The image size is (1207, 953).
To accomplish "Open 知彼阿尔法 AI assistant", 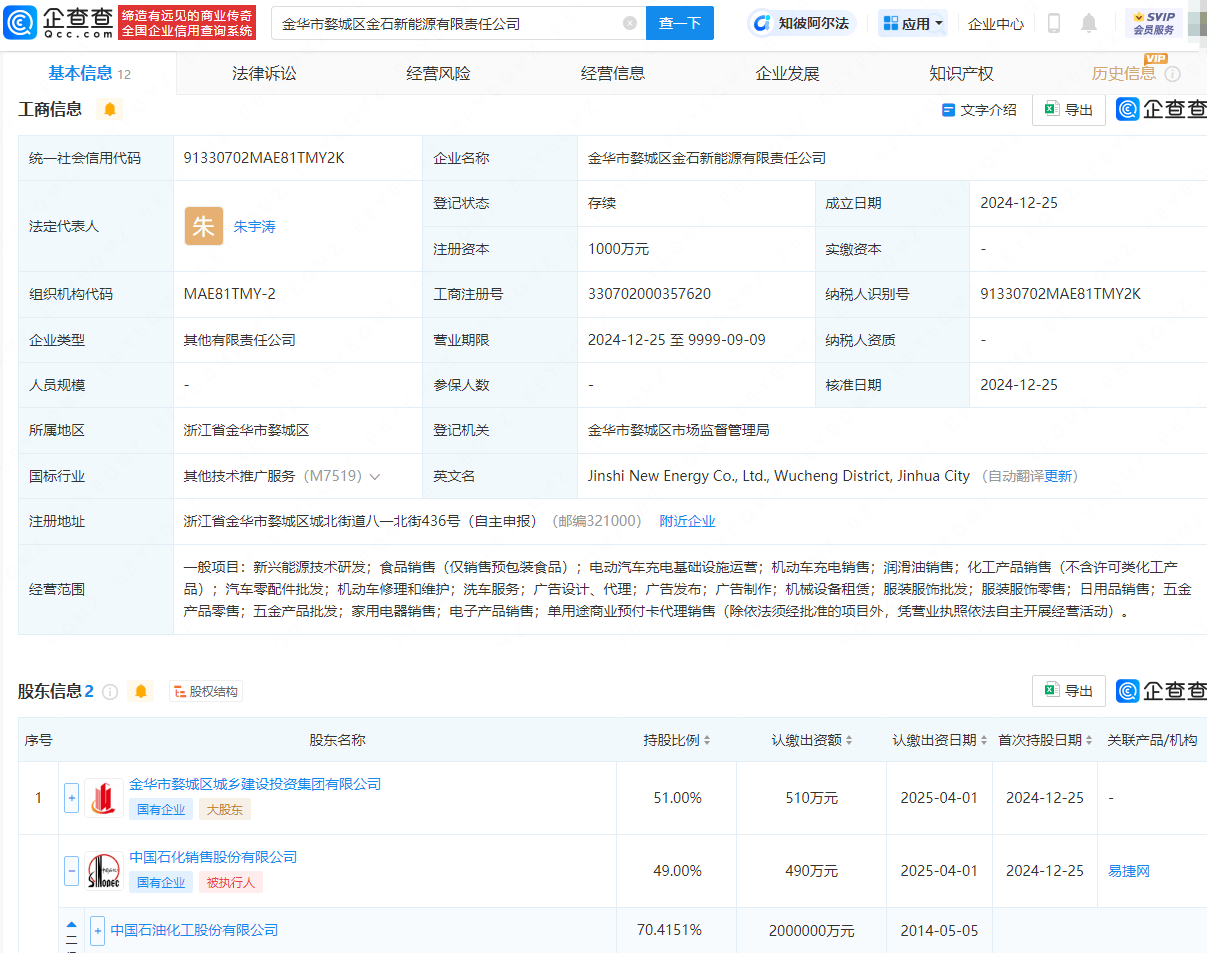I will coord(802,23).
